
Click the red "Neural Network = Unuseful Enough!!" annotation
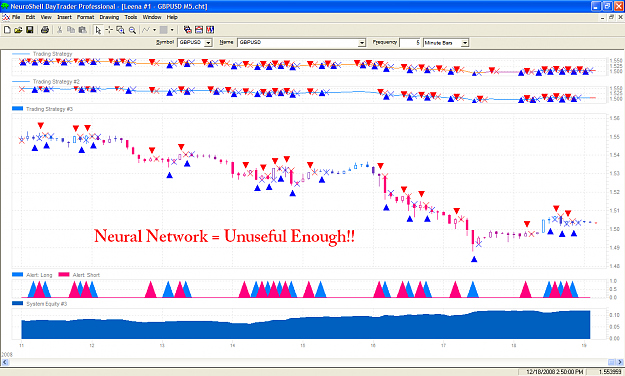[x=224, y=236]
